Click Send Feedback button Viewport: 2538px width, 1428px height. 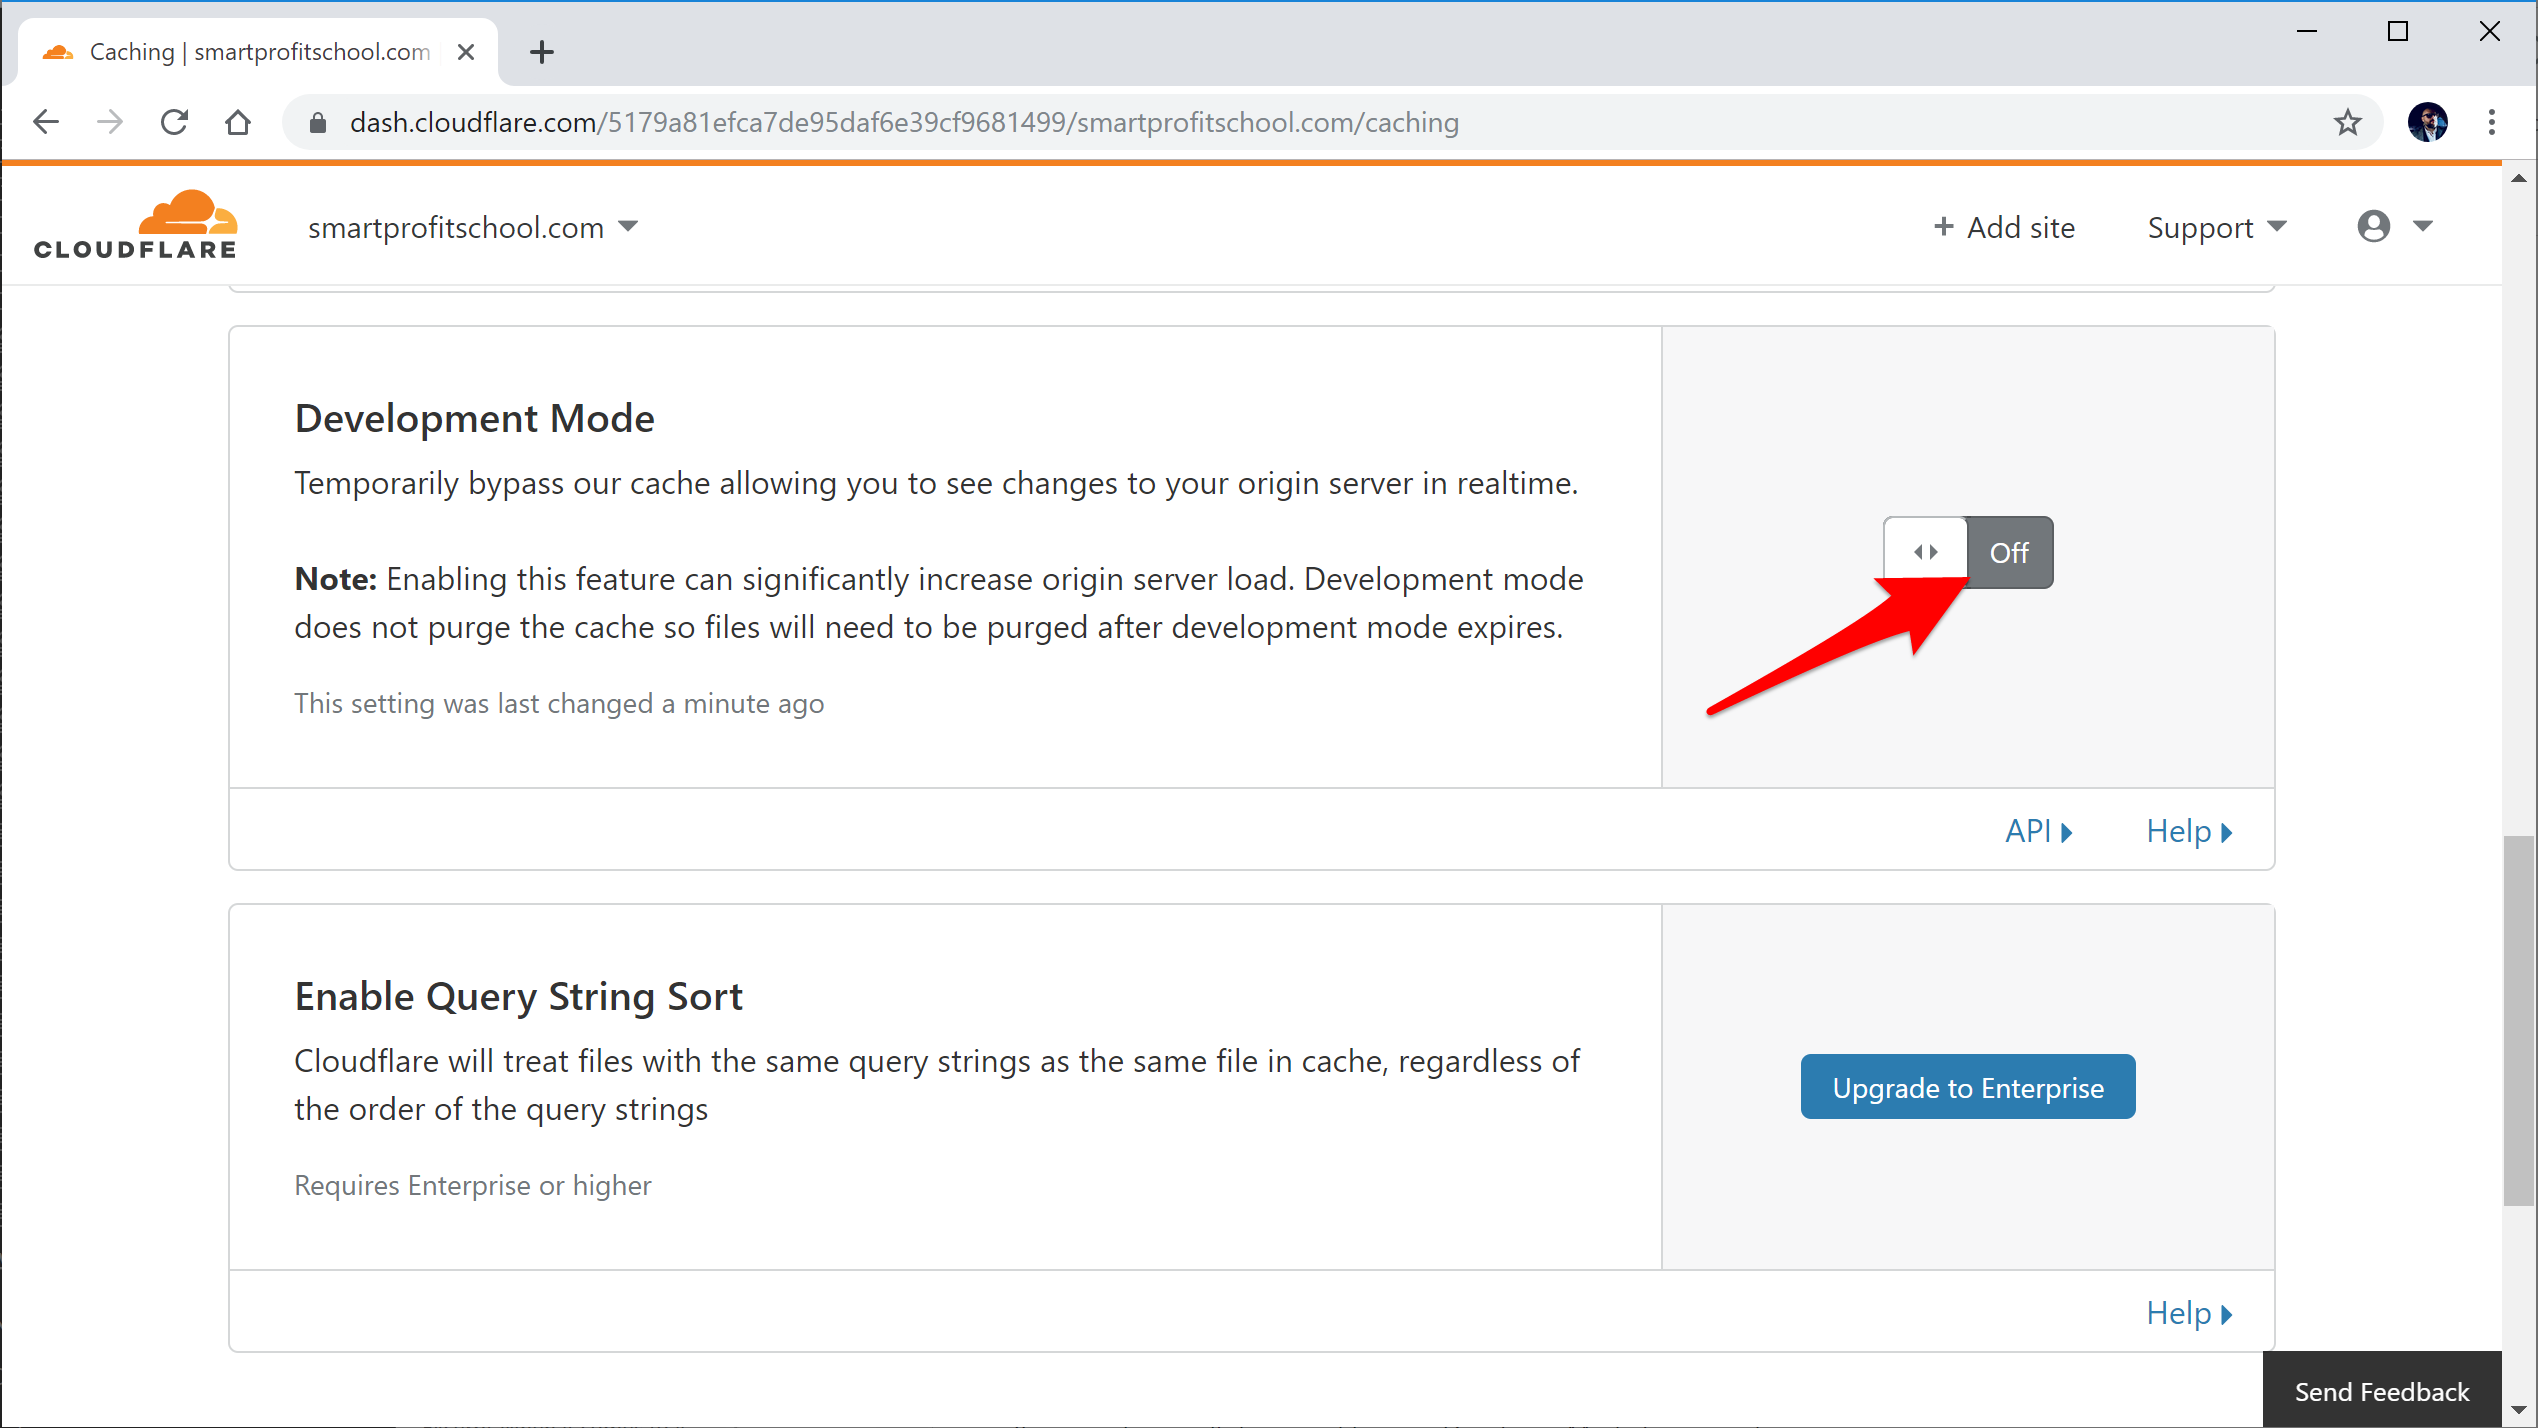pyautogui.click(x=2382, y=1391)
